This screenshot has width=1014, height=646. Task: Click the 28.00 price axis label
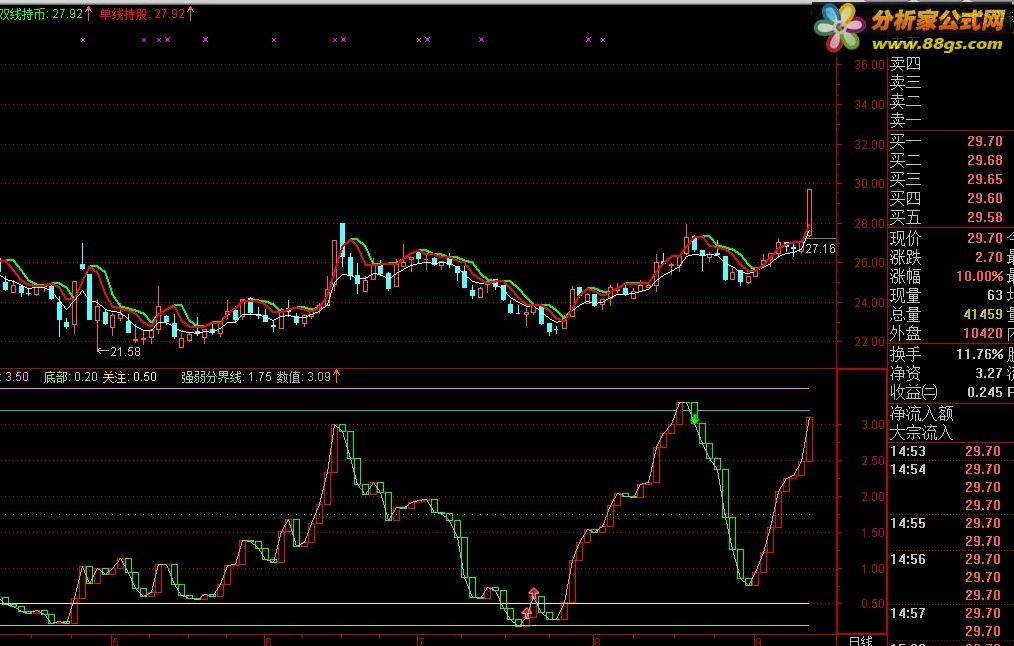point(868,223)
